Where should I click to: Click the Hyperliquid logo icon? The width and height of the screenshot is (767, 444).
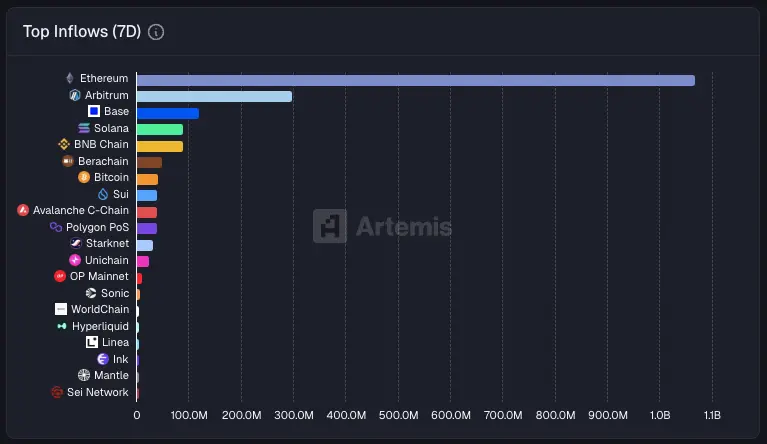[x=62, y=326]
